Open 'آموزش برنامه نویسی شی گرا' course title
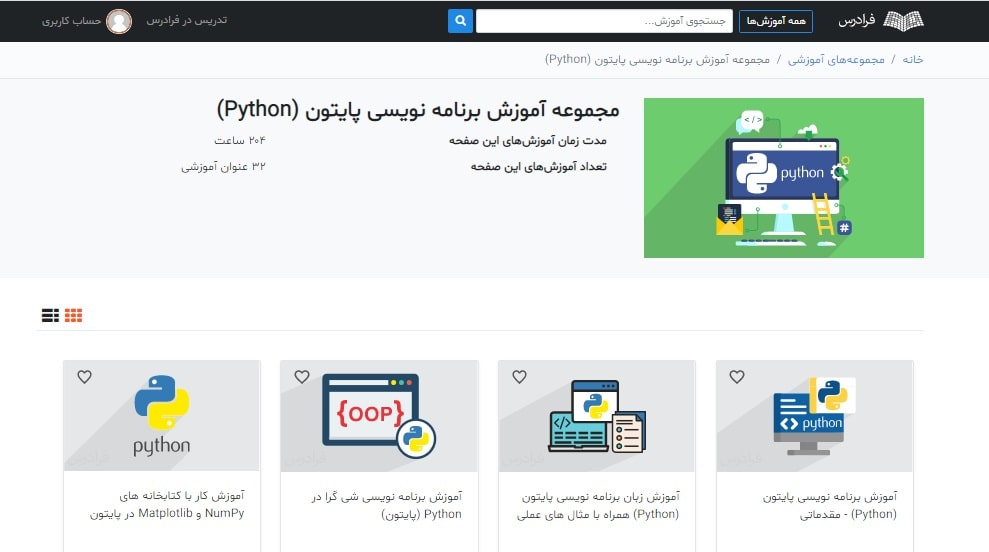989x552 pixels. [387, 505]
